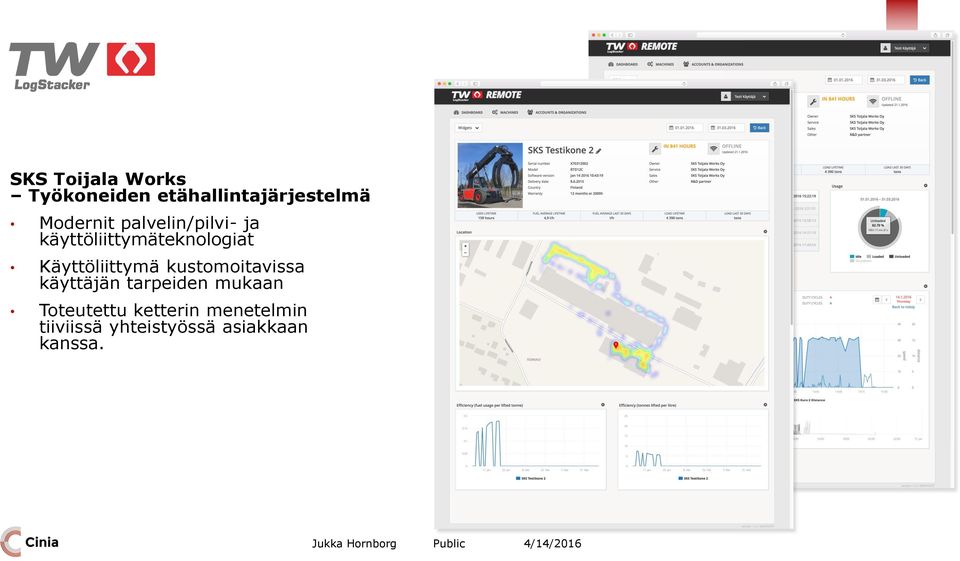This screenshot has height=561, width=960.
Task: Click the start date field in back window
Action: click(x=843, y=80)
